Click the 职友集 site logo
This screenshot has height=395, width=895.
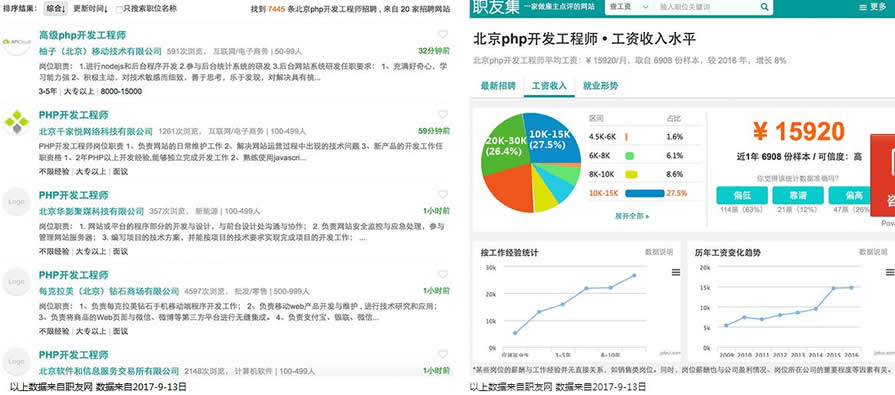coord(495,7)
